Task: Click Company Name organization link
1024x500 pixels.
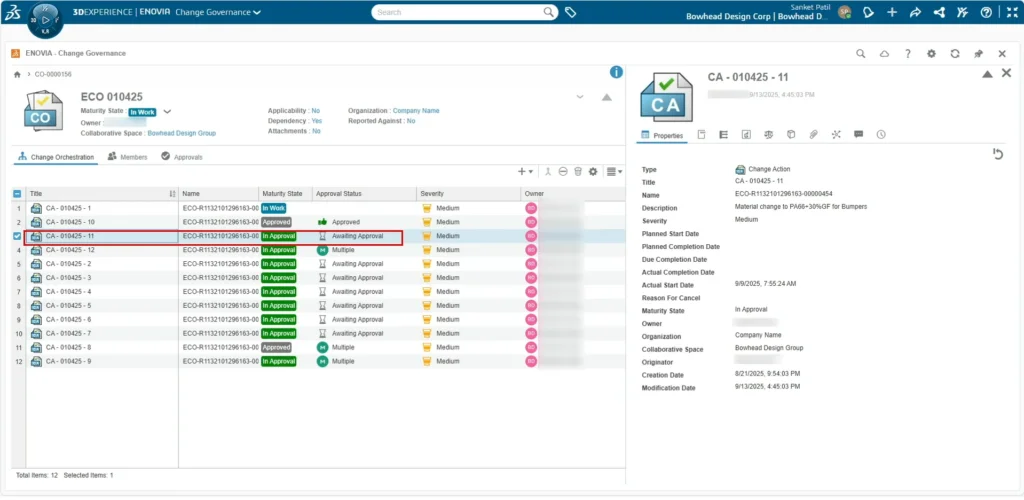Action: coord(416,111)
